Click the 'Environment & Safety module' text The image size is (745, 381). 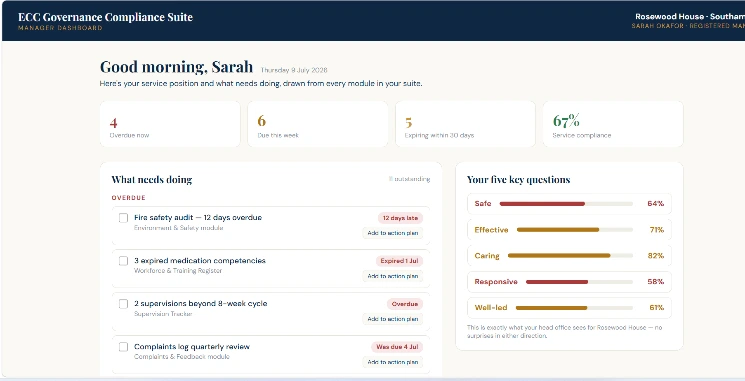179,228
